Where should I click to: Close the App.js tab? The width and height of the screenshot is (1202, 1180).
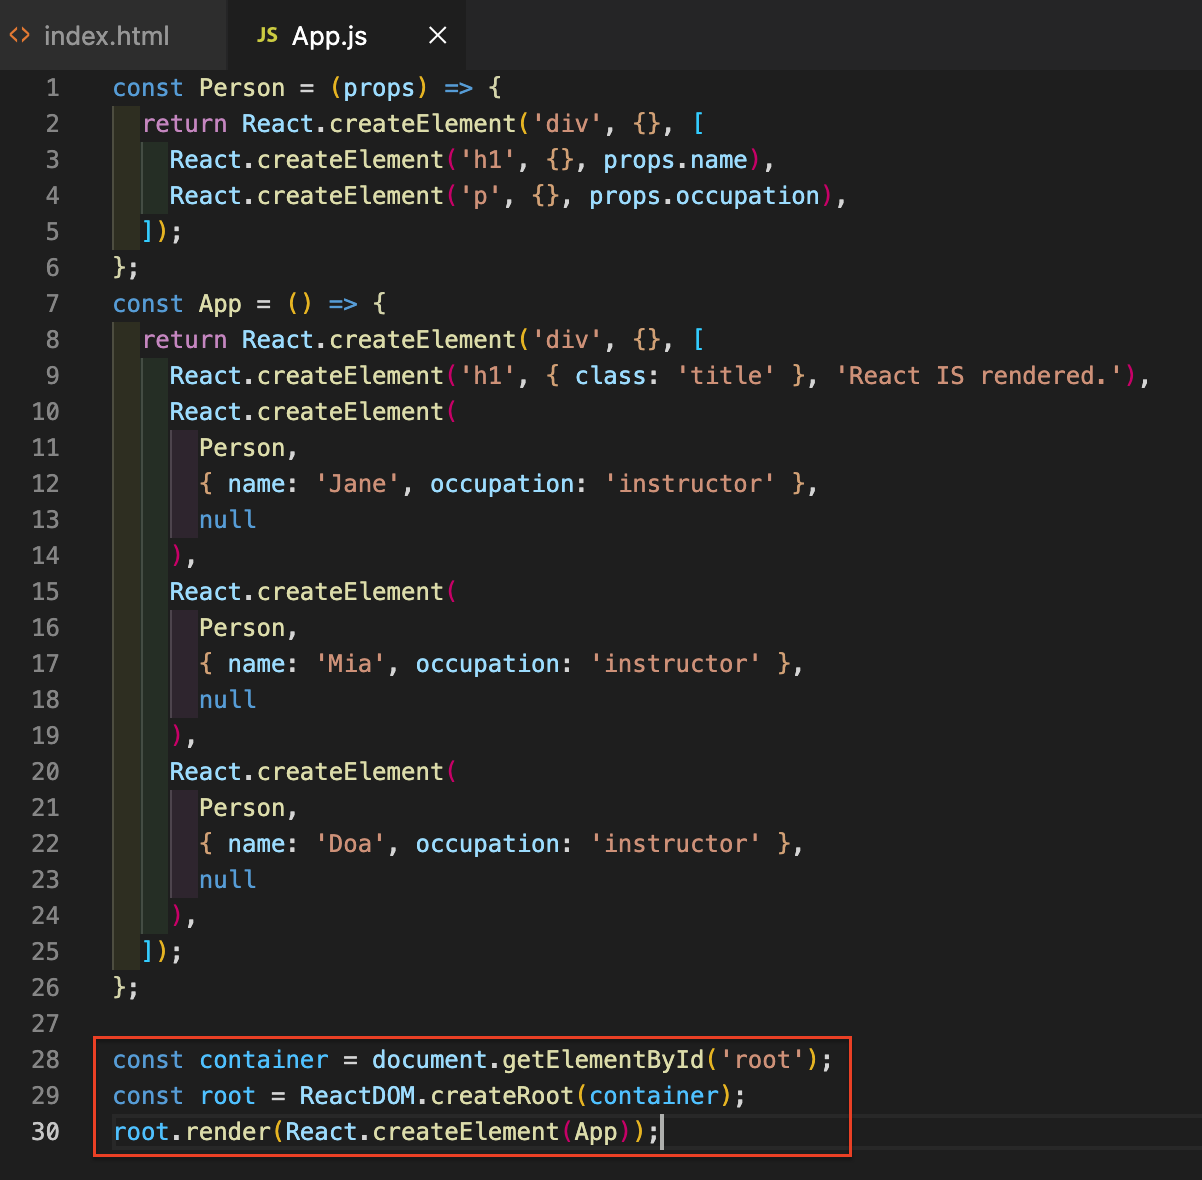(x=437, y=36)
